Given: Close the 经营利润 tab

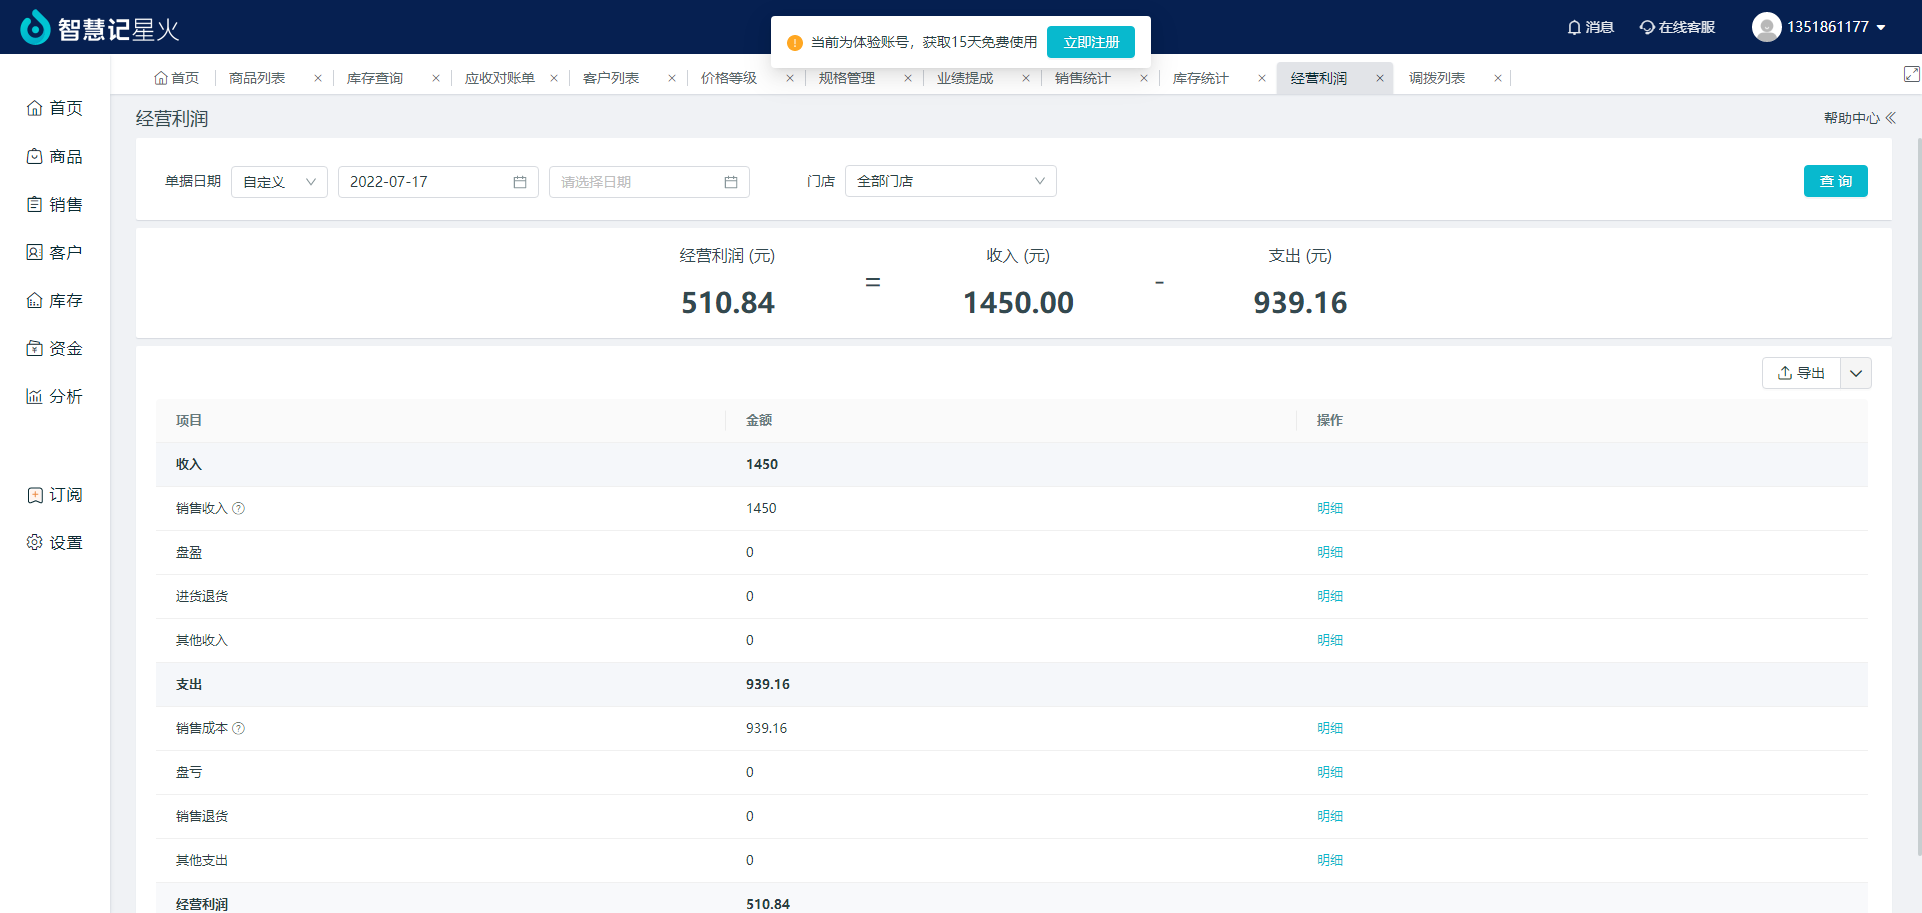Looking at the screenshot, I should click(1380, 78).
